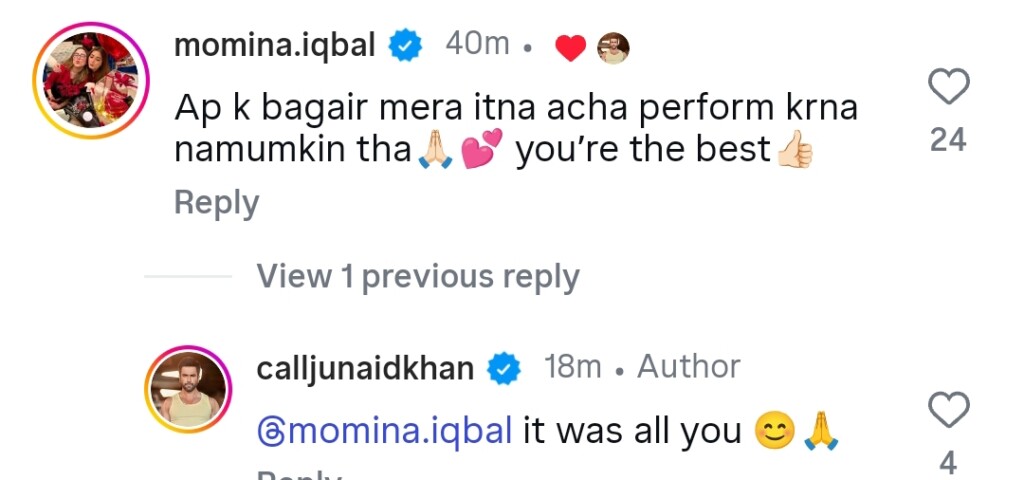Click the red heart next to 40m
Screen dimensions: 1024x480
pos(570,47)
